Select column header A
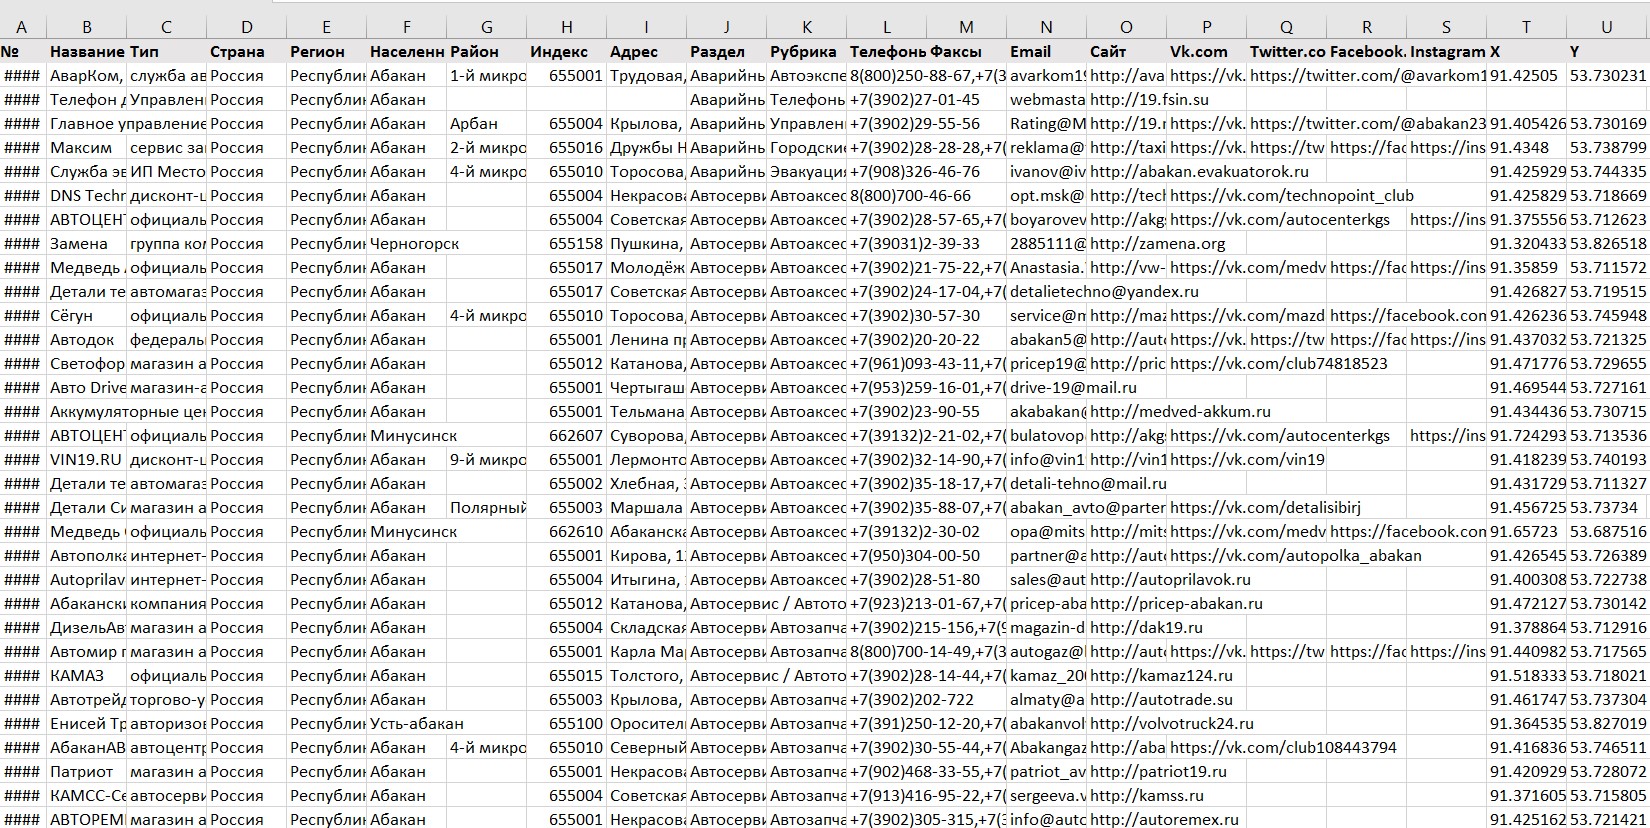The image size is (1650, 828). [21, 28]
